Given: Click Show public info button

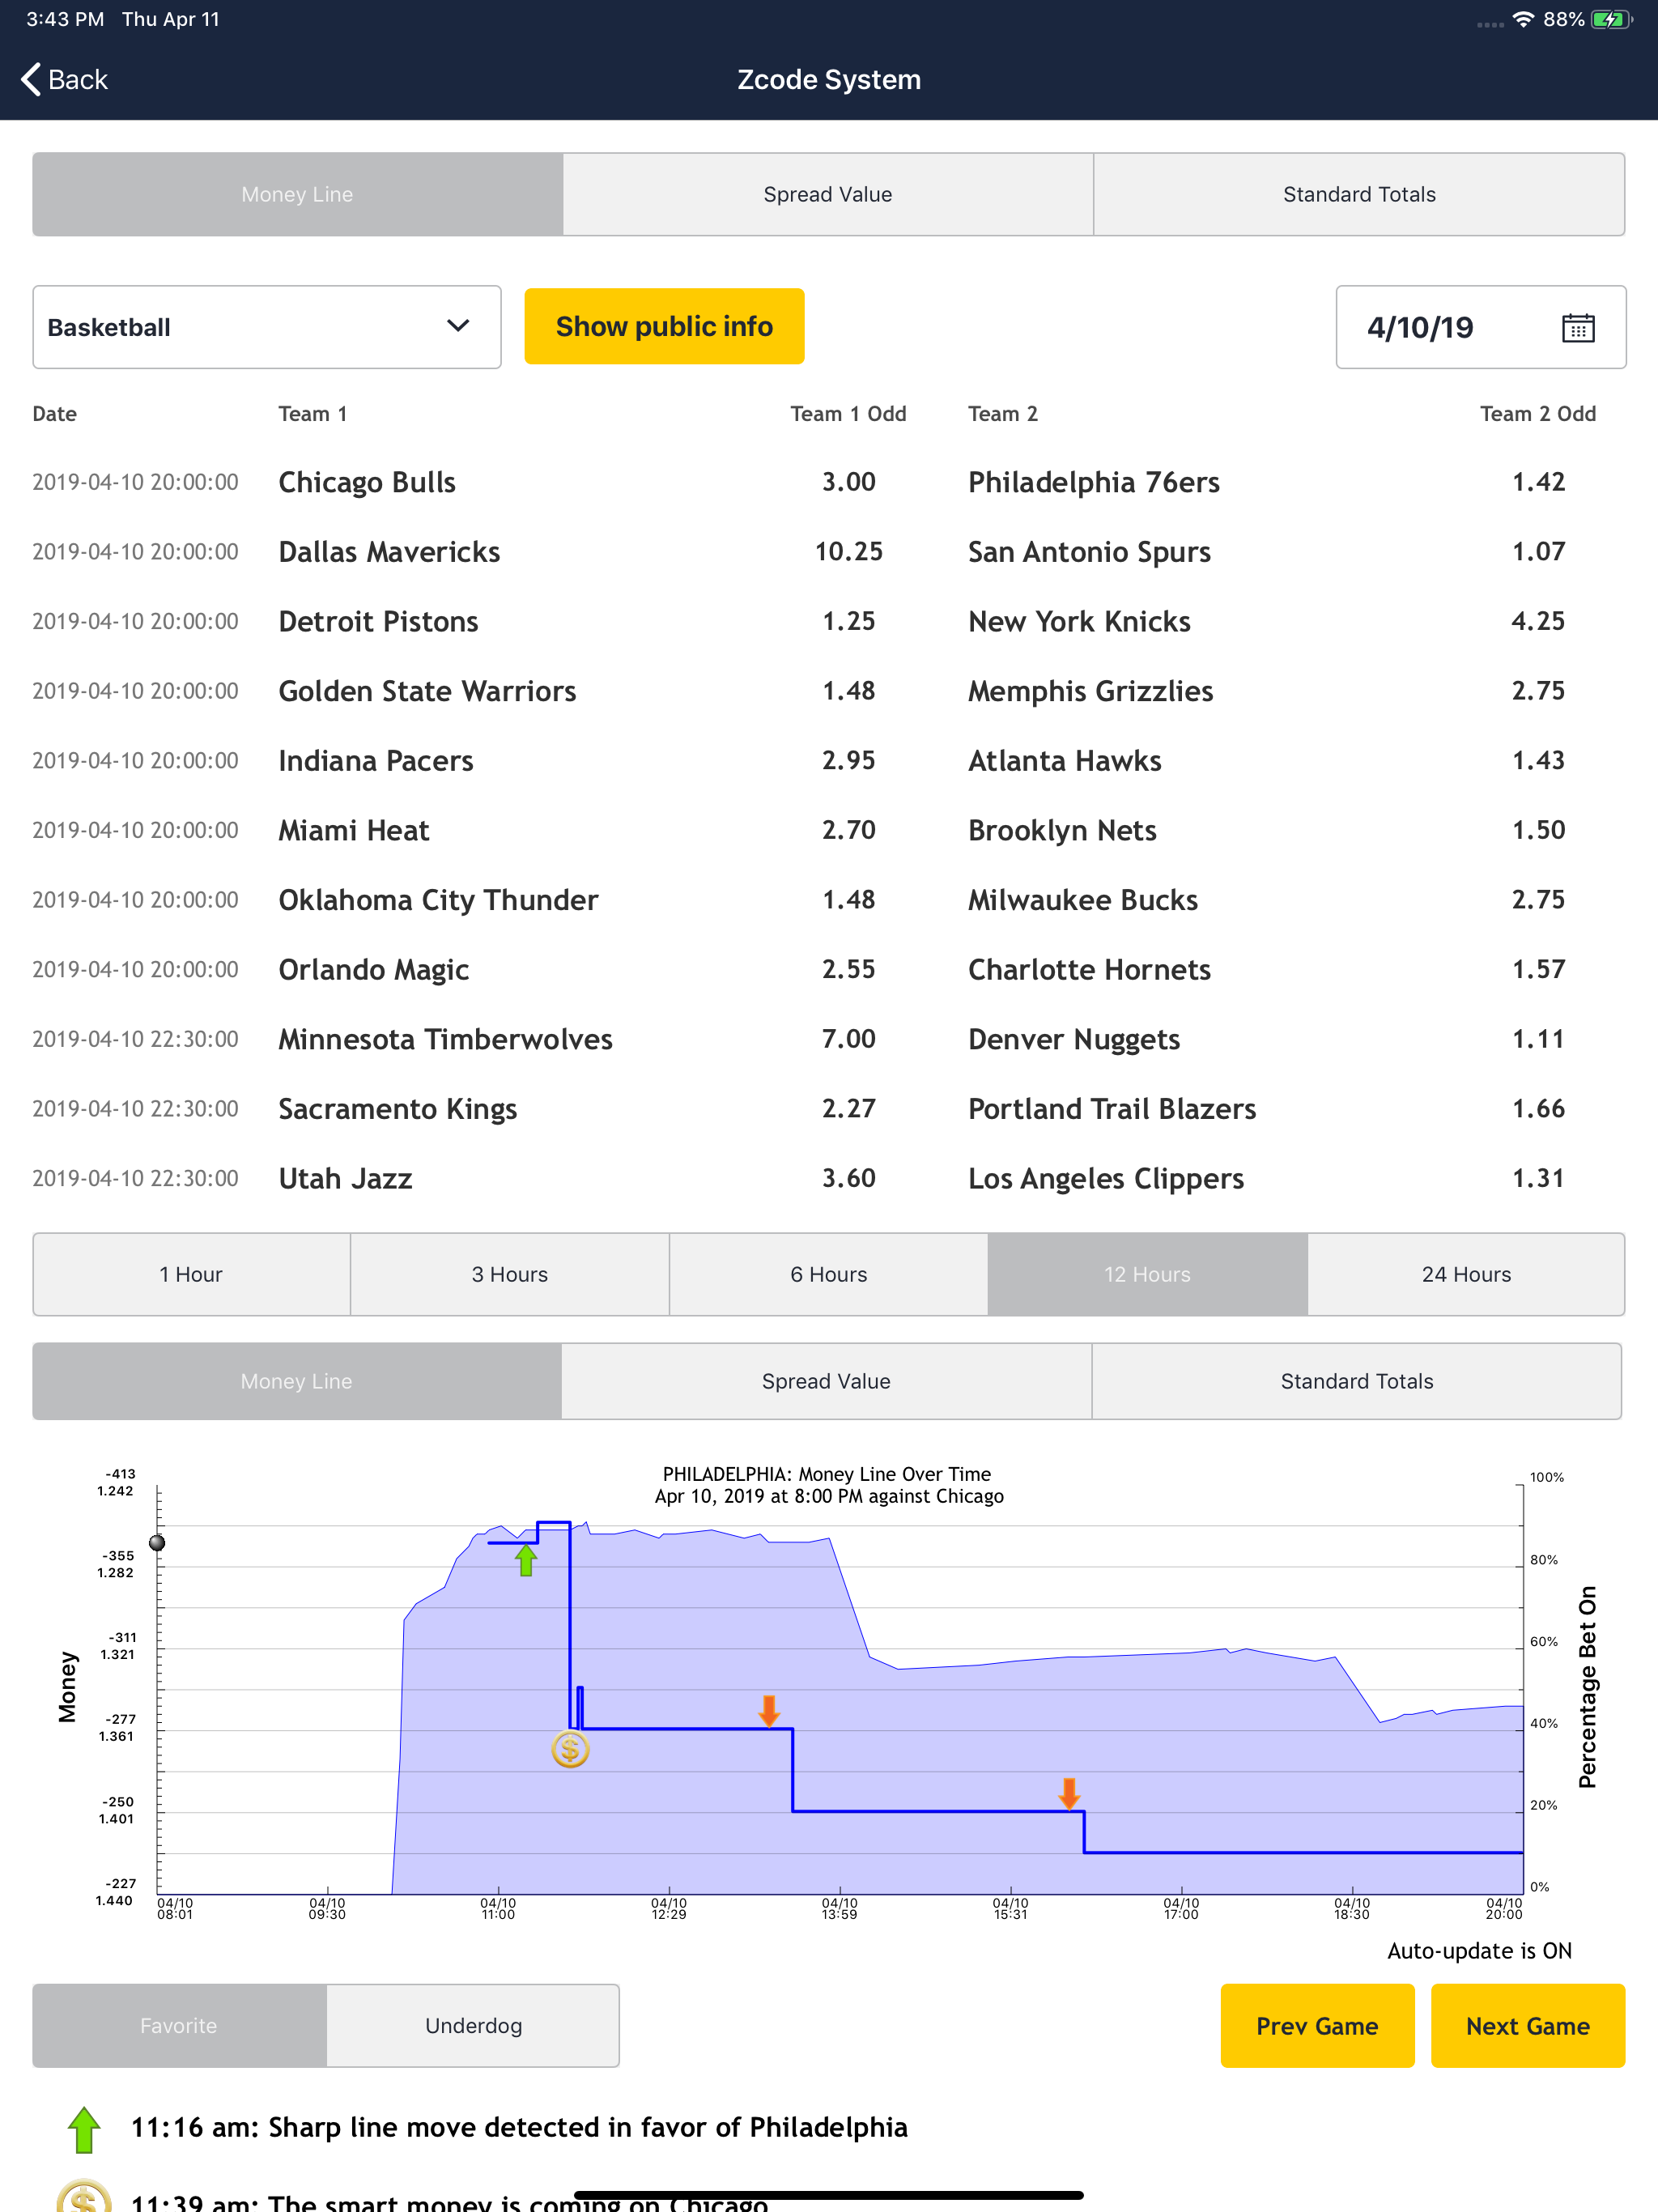Looking at the screenshot, I should click(664, 326).
